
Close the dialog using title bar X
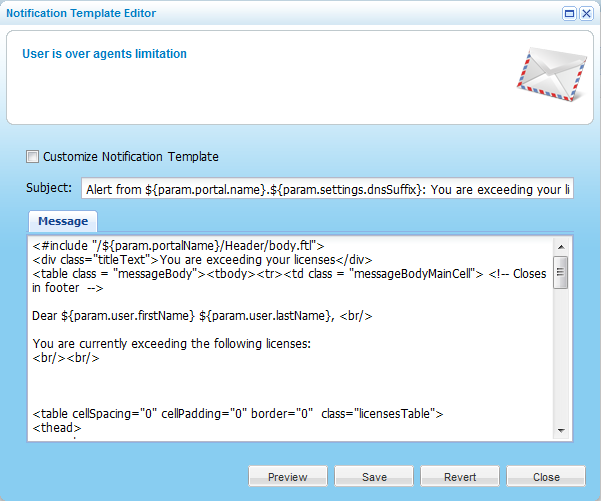pyautogui.click(x=586, y=14)
